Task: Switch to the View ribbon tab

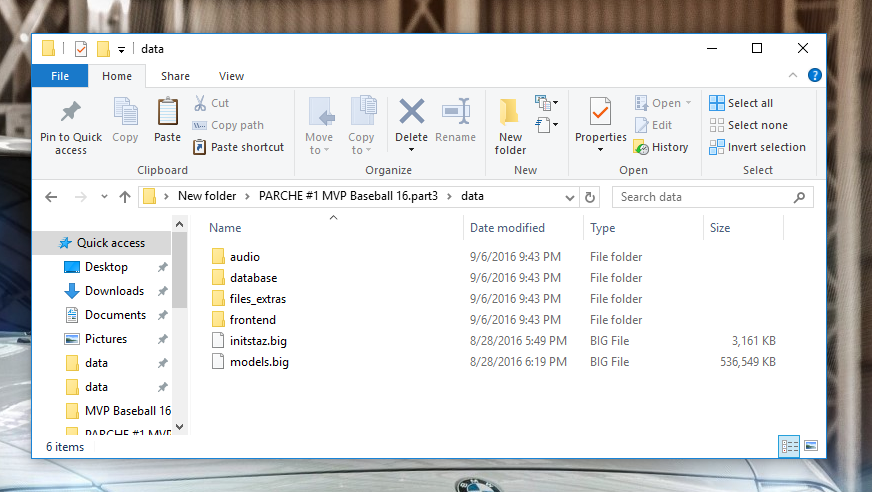Action: (231, 76)
